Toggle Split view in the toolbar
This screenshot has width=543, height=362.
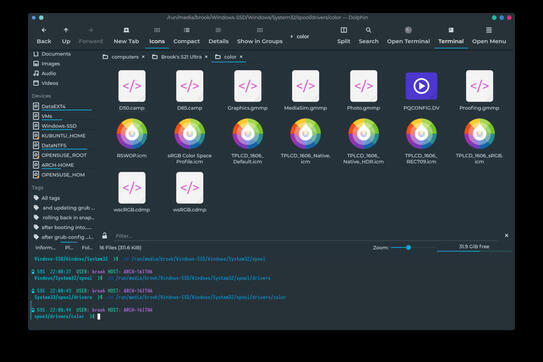click(x=344, y=36)
